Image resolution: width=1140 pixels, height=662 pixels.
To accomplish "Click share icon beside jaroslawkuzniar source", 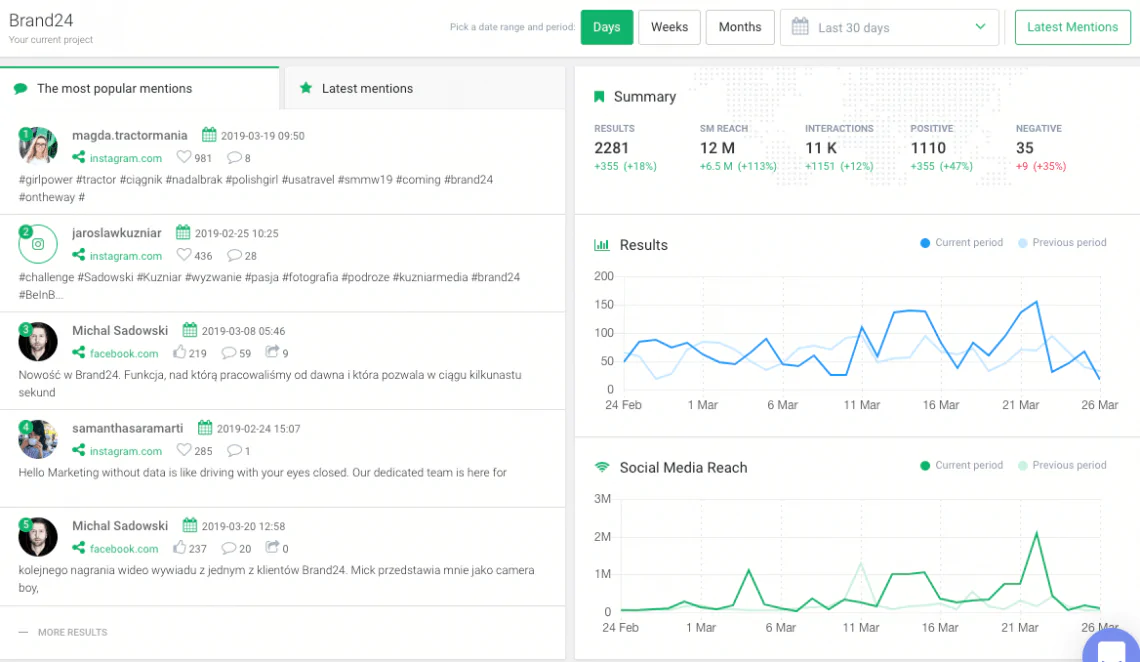I will [x=79, y=255].
